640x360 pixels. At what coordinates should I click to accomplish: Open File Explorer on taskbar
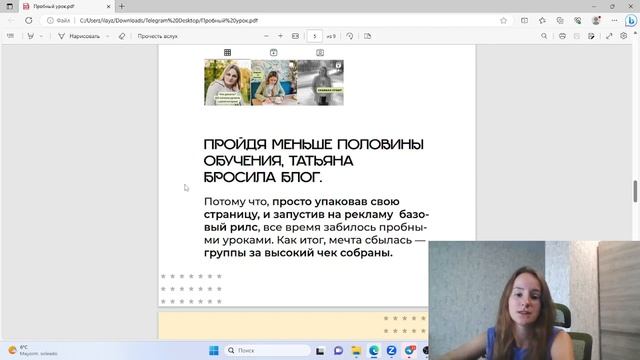pyautogui.click(x=356, y=350)
